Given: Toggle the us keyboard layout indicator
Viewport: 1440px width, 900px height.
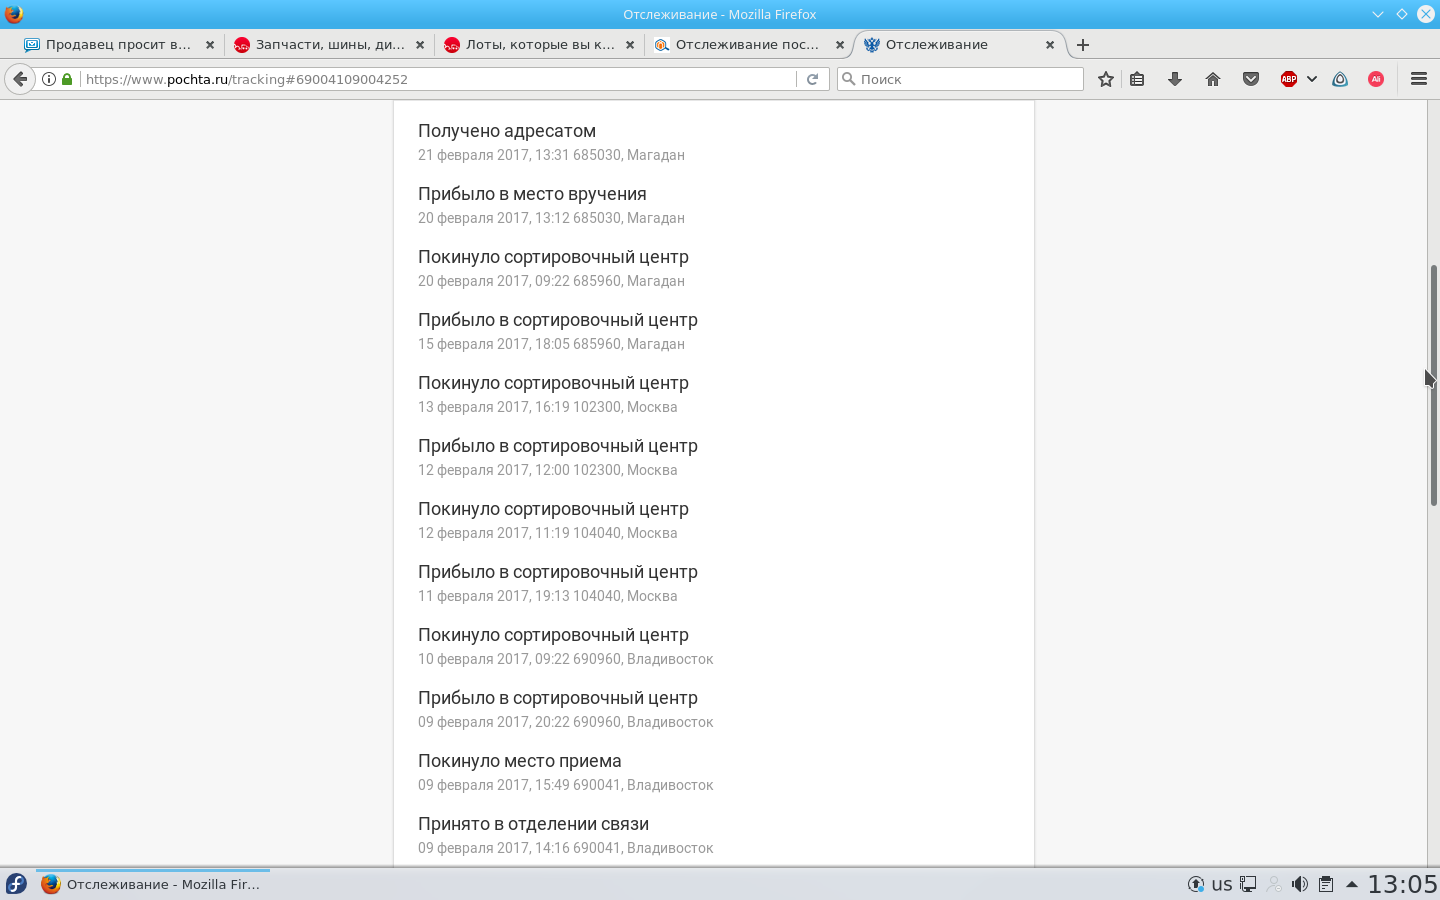Looking at the screenshot, I should tap(1222, 884).
